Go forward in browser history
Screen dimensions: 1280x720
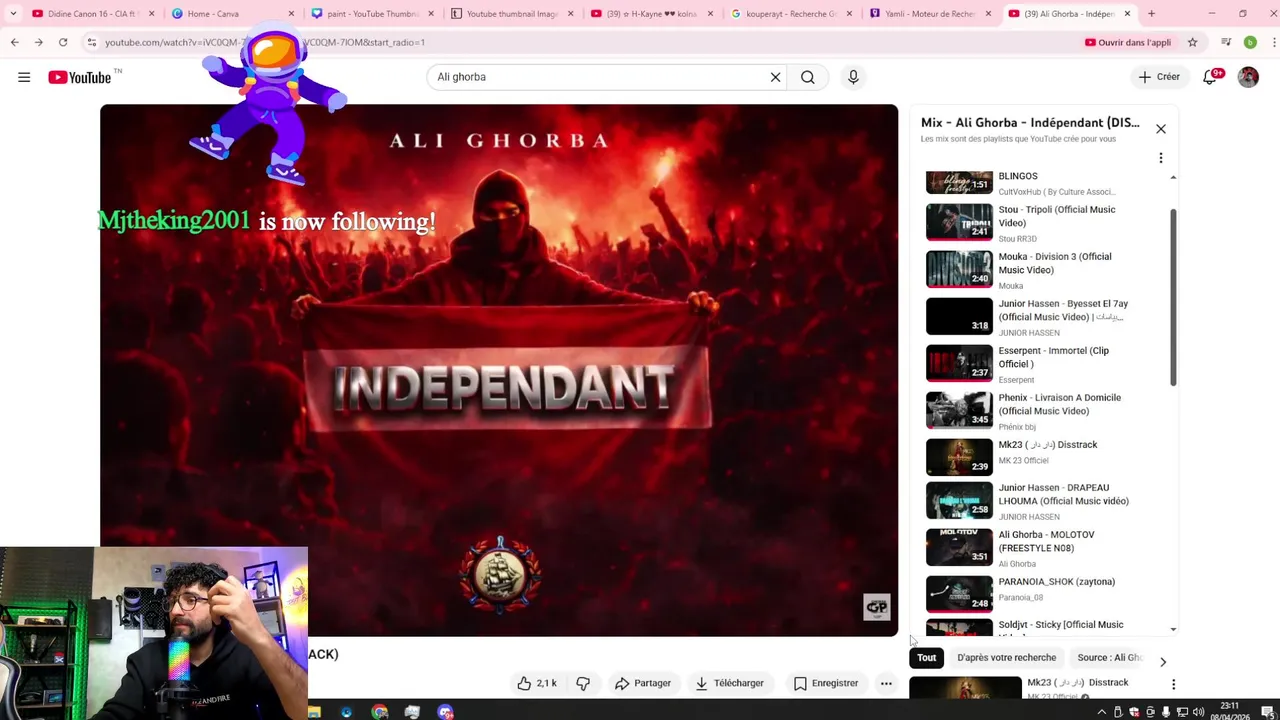38,42
